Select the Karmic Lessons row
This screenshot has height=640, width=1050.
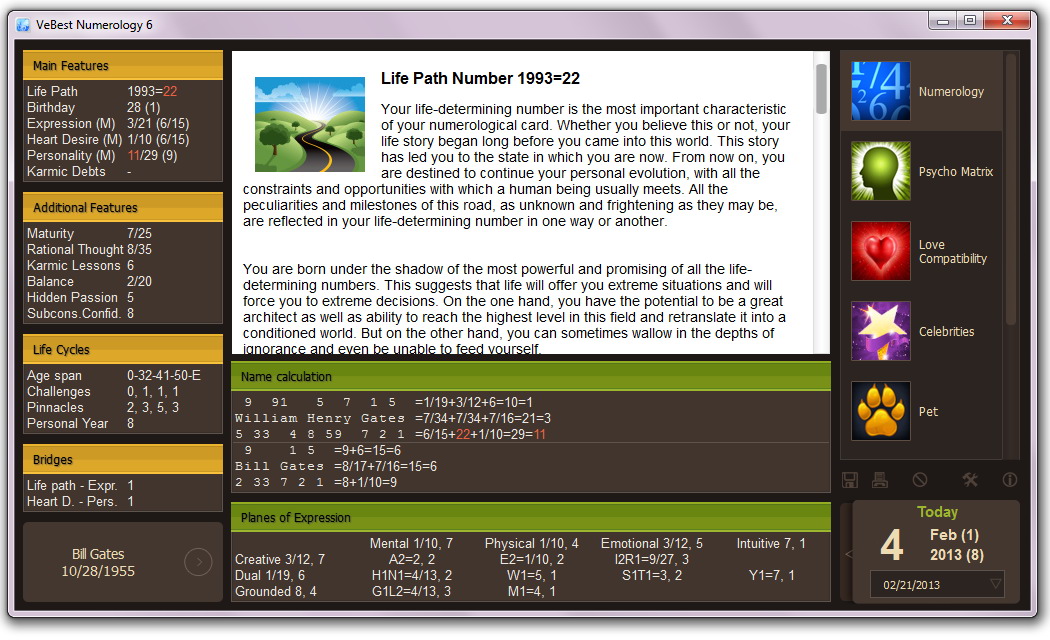[123, 265]
